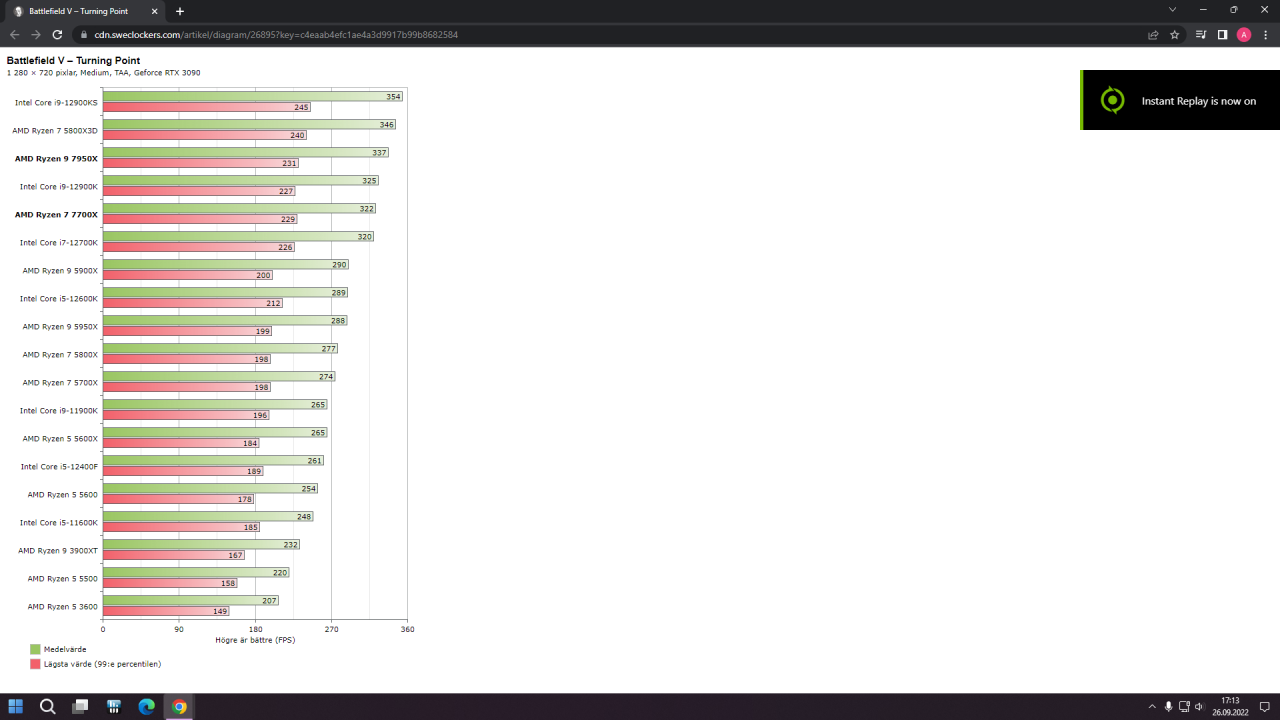
Task: Click the green 354 FPS bar
Action: 252,97
